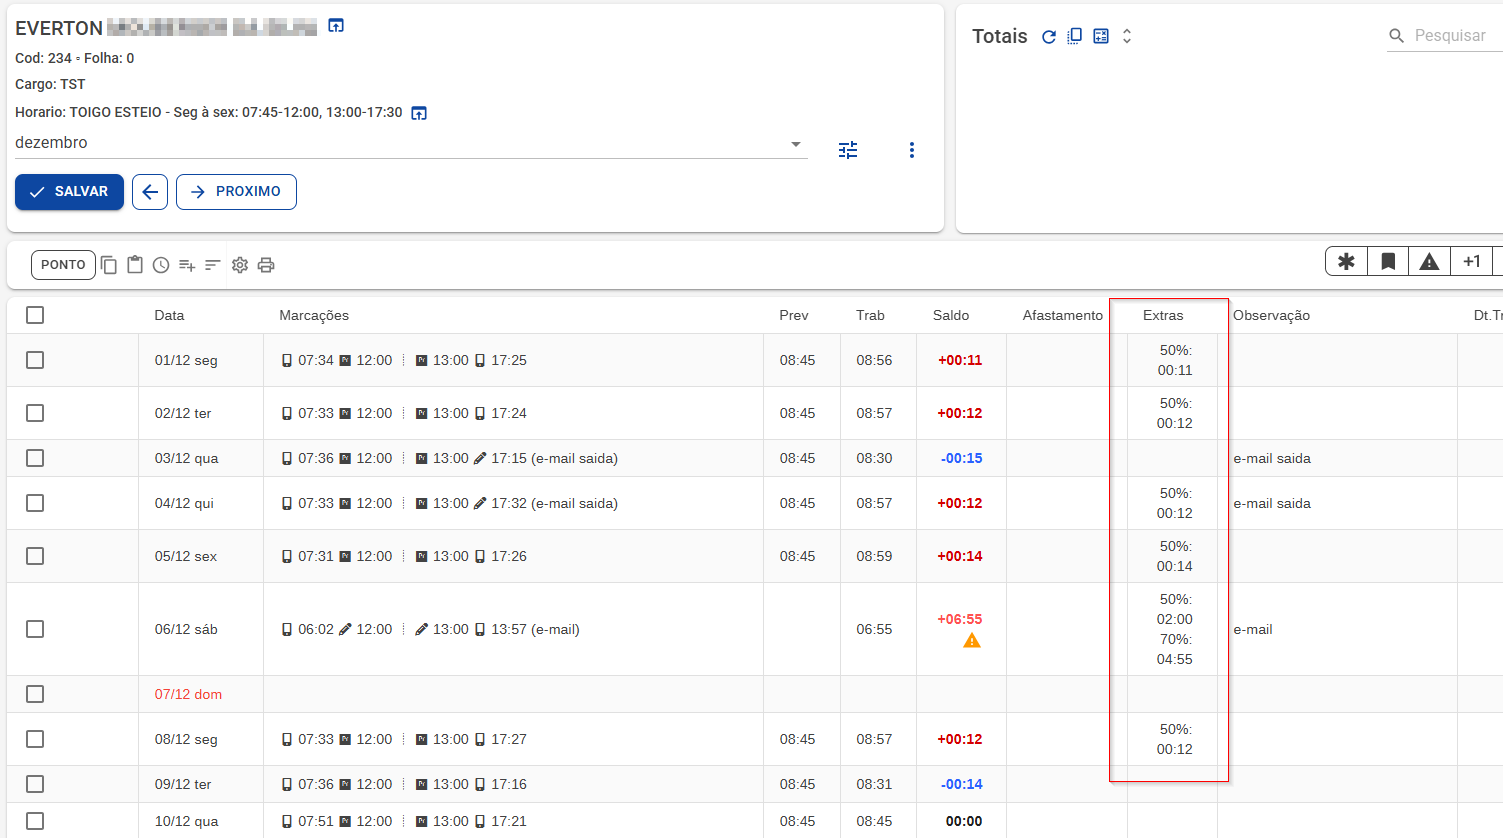1503x838 pixels.
Task: Click the pencil icon beside 17:32 on 04/12
Action: 480,503
